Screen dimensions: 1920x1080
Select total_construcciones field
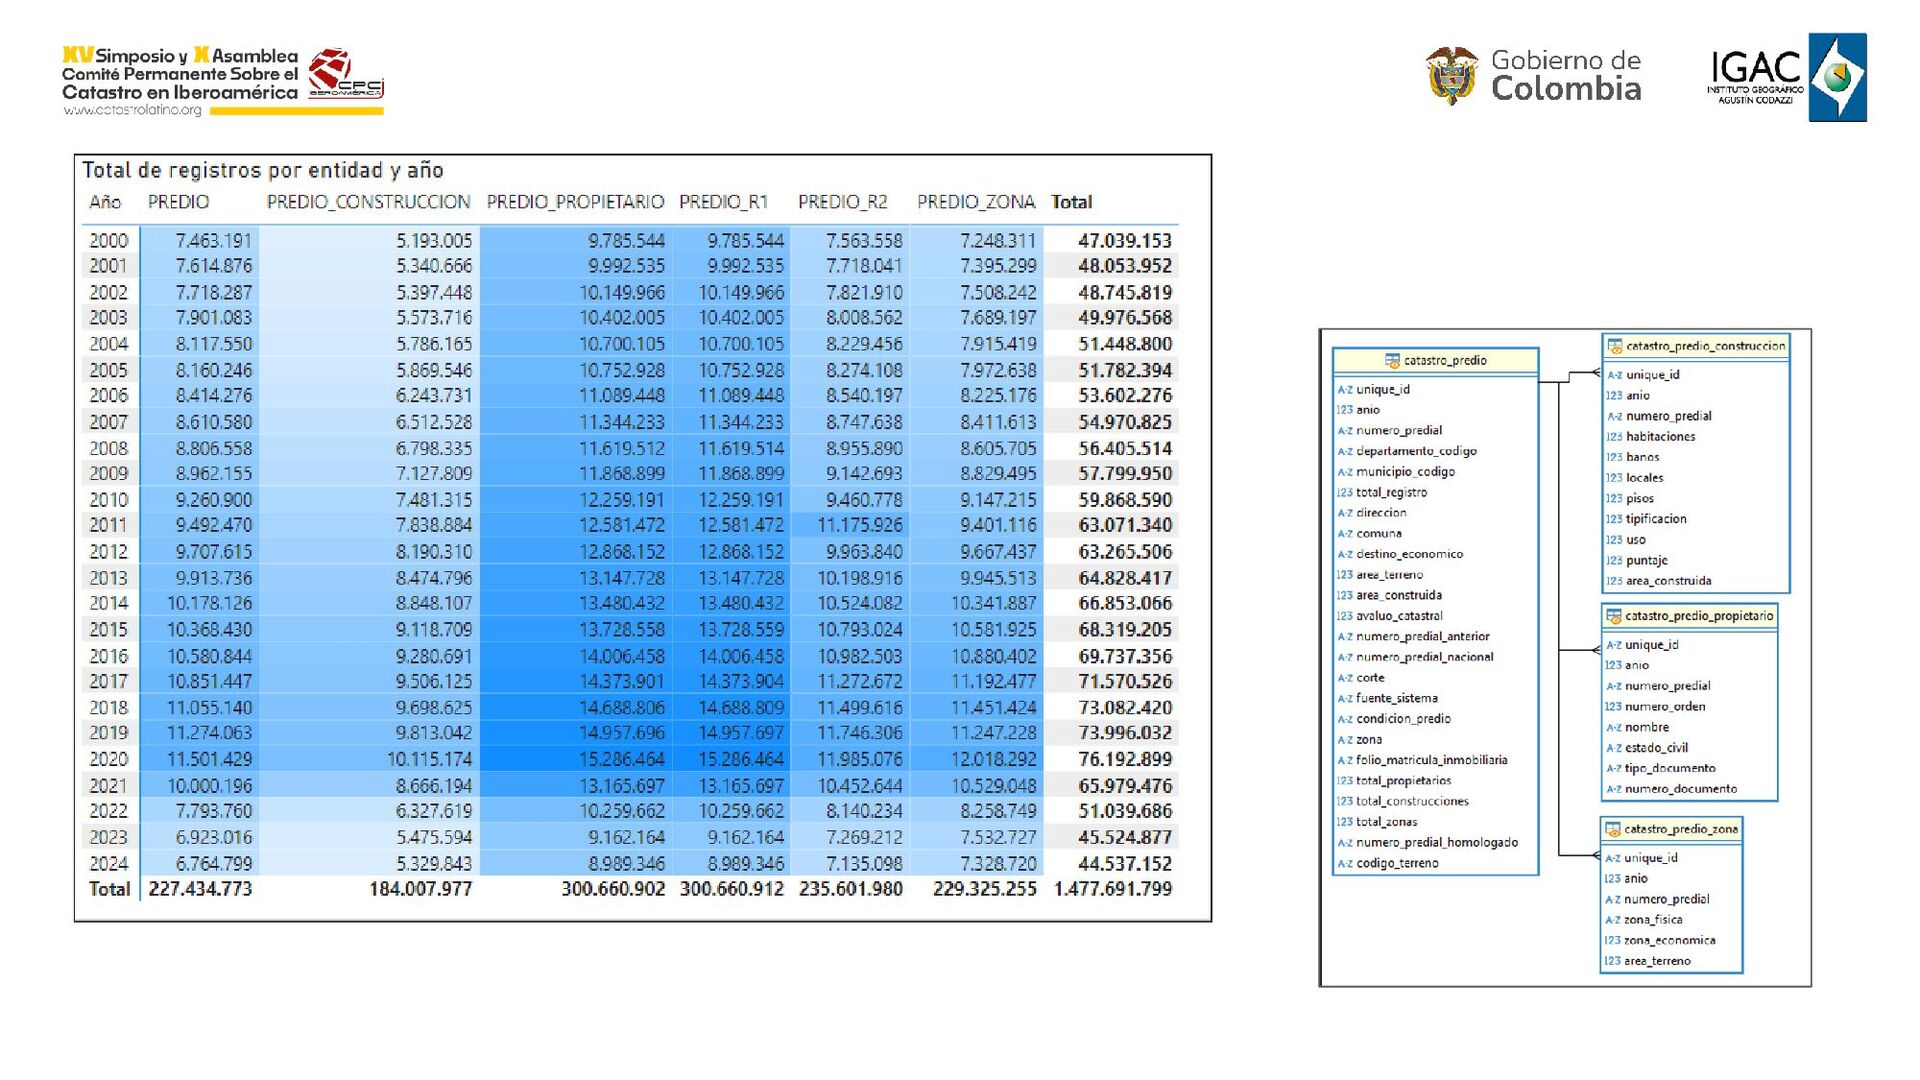tap(1412, 801)
